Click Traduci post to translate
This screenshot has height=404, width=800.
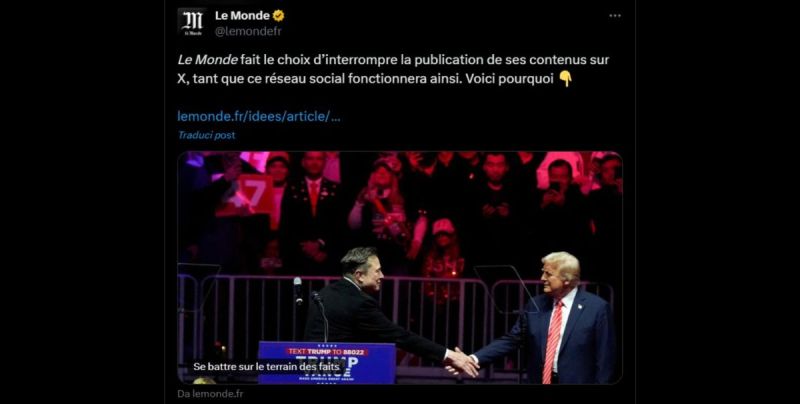[206, 135]
